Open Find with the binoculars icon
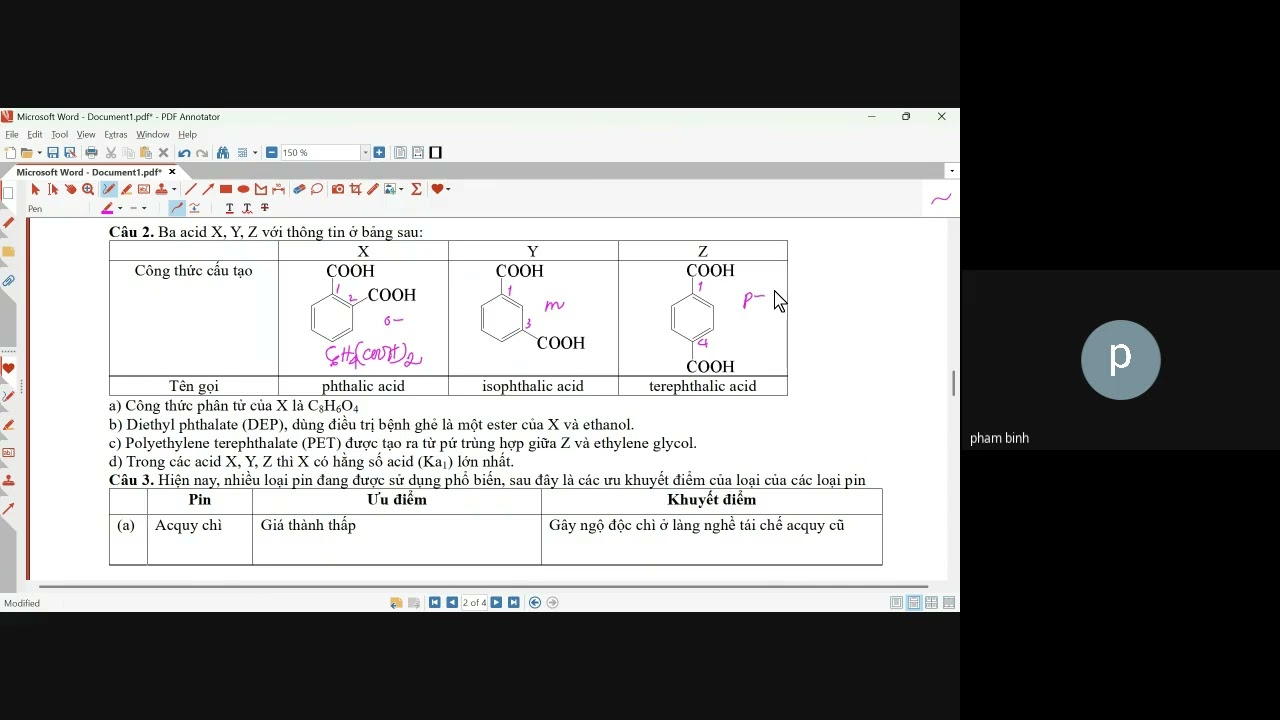Screen dimensions: 1280x720 (223, 153)
